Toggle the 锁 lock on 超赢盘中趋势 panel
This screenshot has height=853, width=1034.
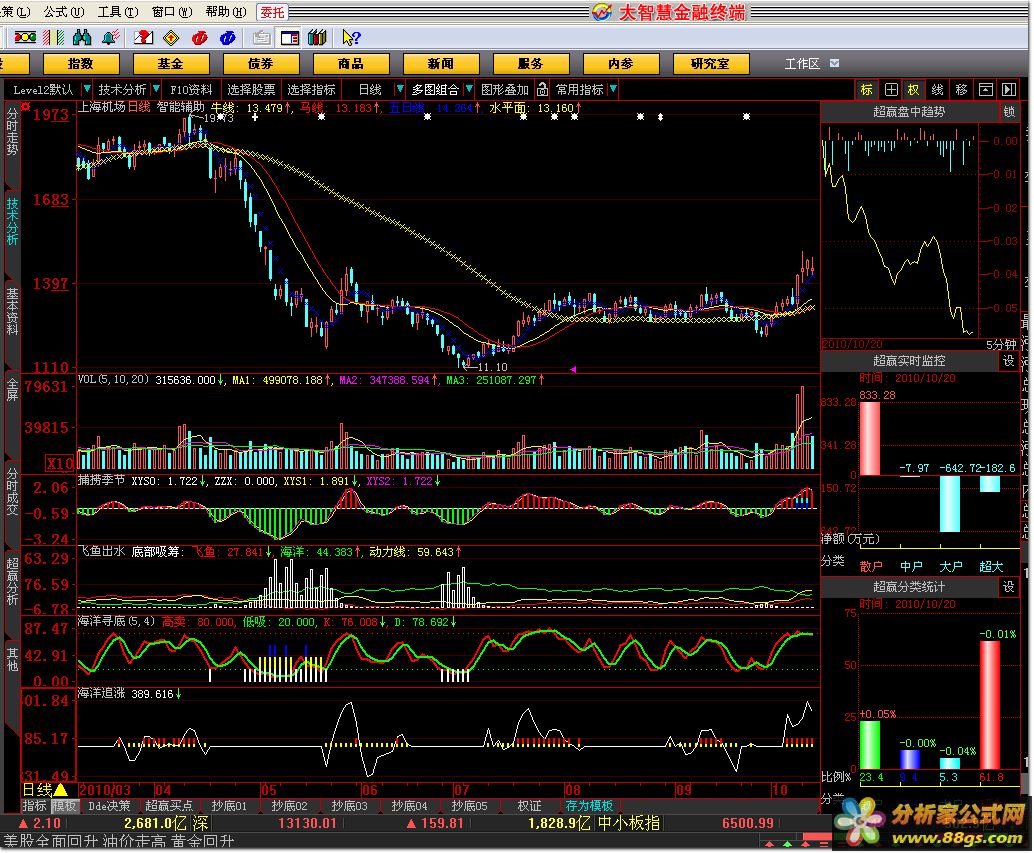1009,112
